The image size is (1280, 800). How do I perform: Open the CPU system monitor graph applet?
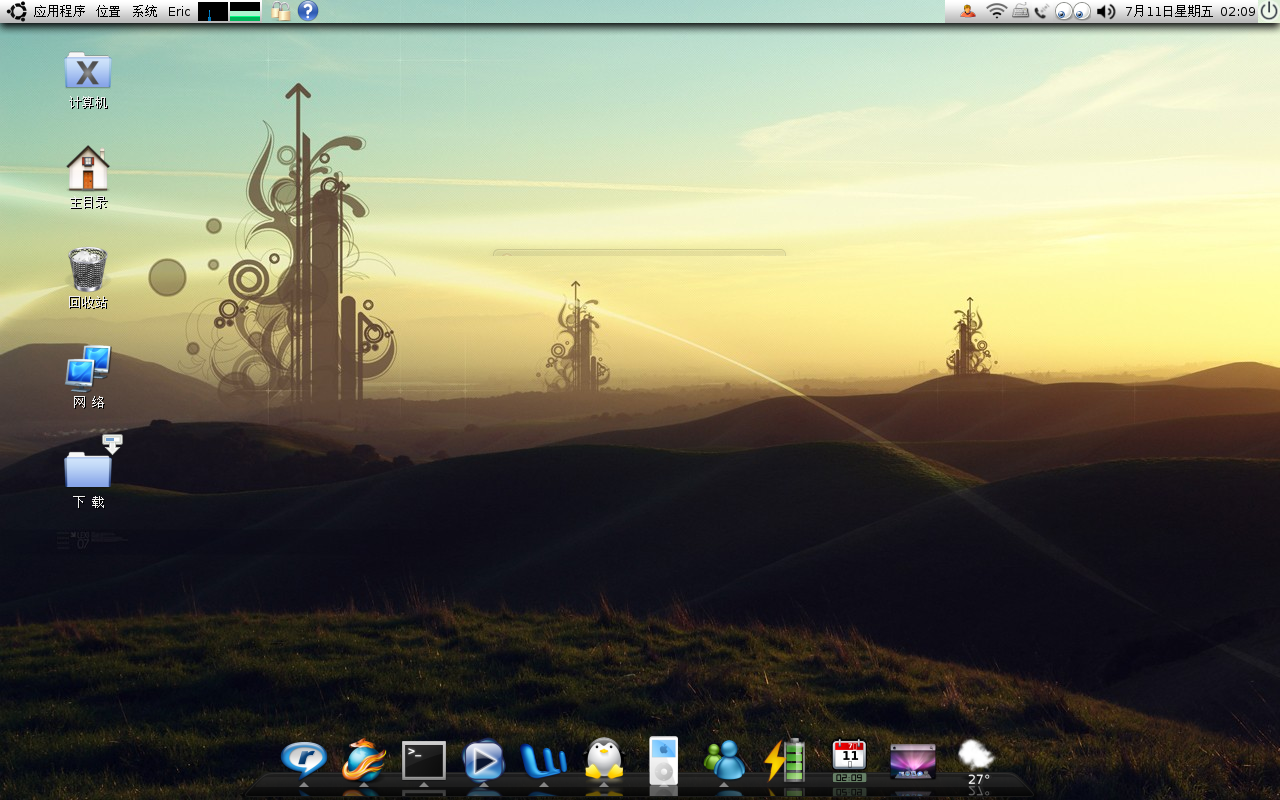tap(213, 12)
